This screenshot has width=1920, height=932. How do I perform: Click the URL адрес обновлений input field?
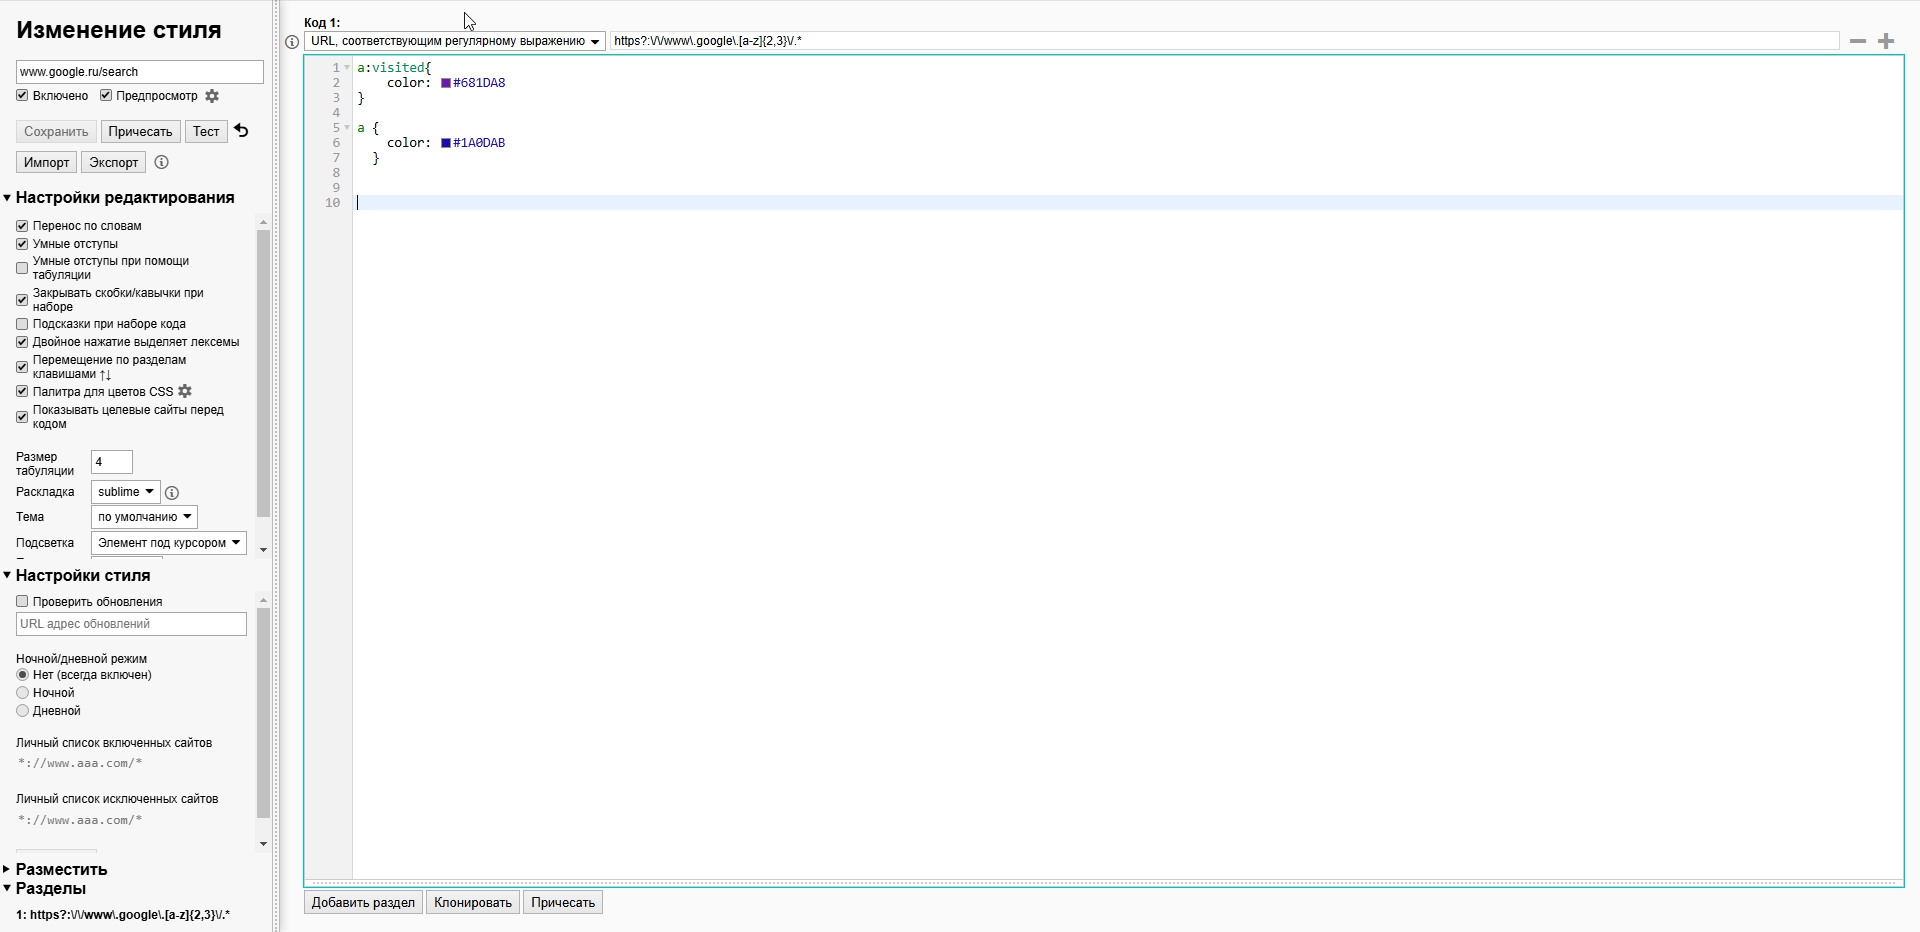131,624
